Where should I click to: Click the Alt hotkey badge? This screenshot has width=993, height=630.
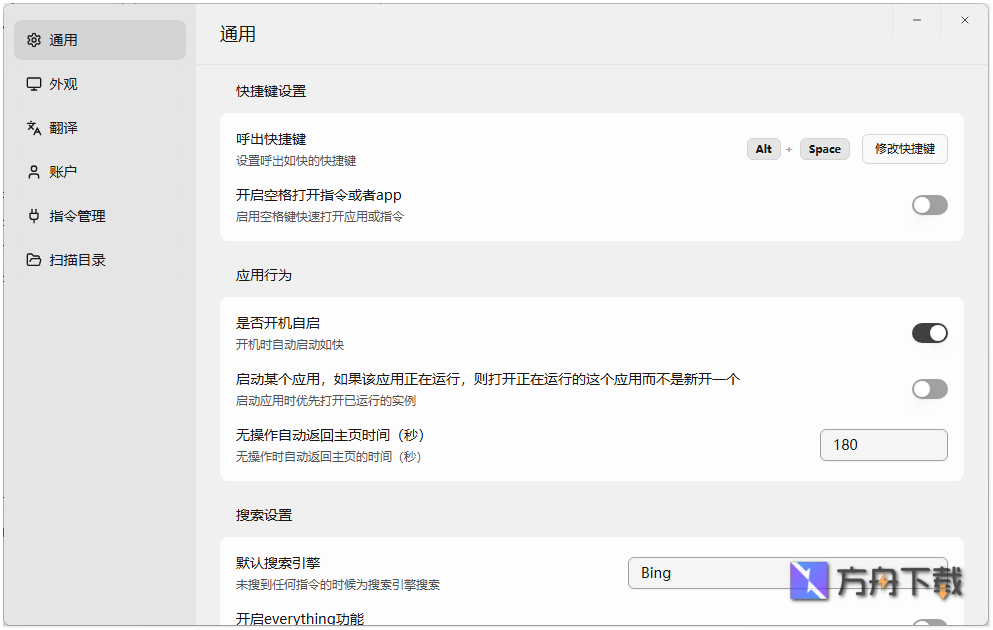(763, 148)
